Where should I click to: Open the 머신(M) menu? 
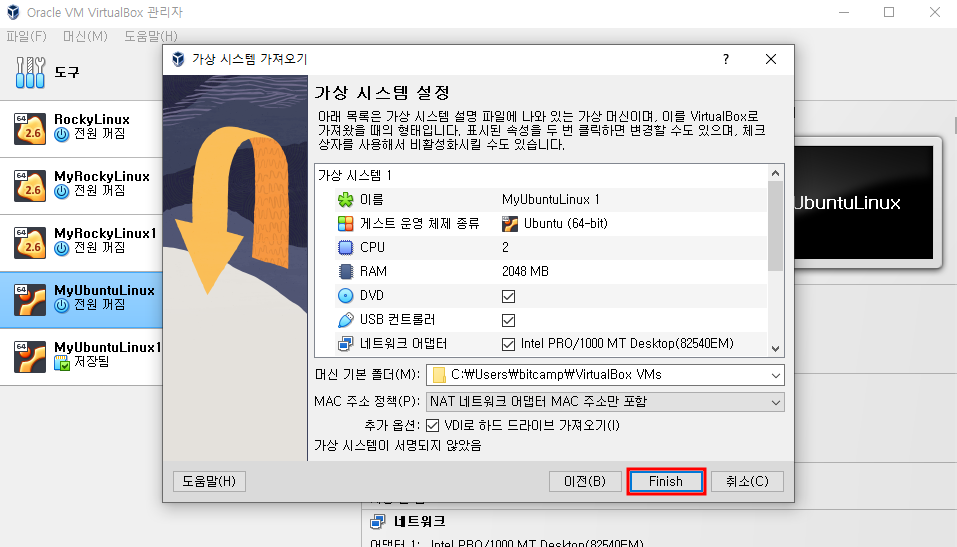85,37
